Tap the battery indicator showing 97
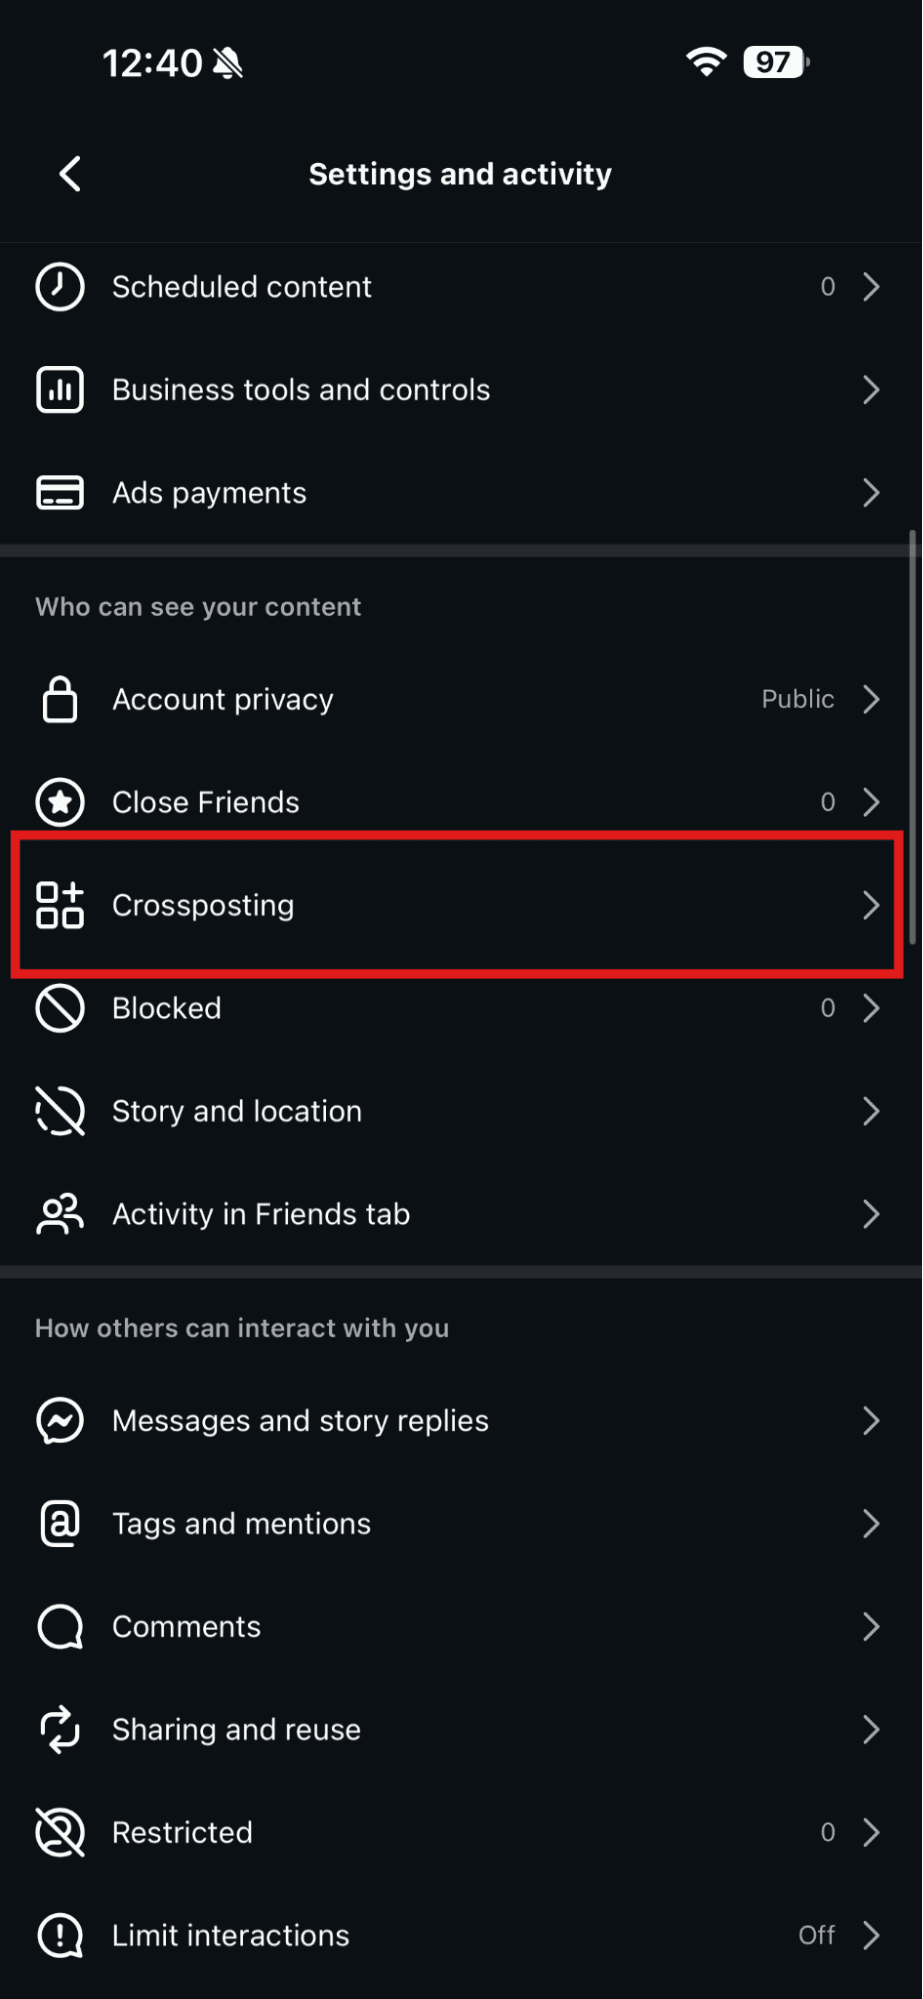Screen dimensions: 923x1999 [x=775, y=62]
